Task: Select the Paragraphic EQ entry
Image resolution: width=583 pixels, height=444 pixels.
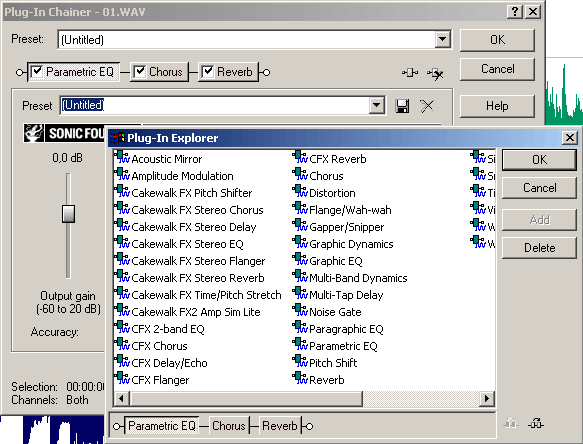Action: [x=346, y=329]
